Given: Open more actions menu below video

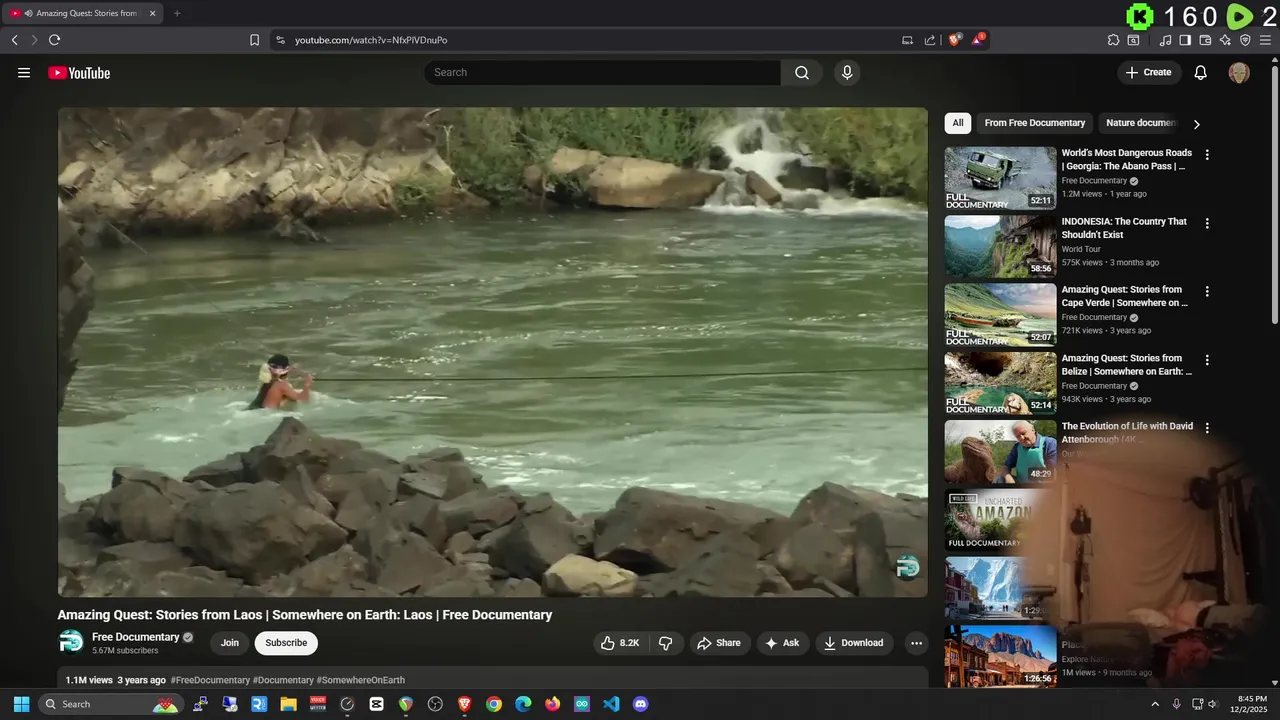Looking at the screenshot, I should click(x=915, y=643).
